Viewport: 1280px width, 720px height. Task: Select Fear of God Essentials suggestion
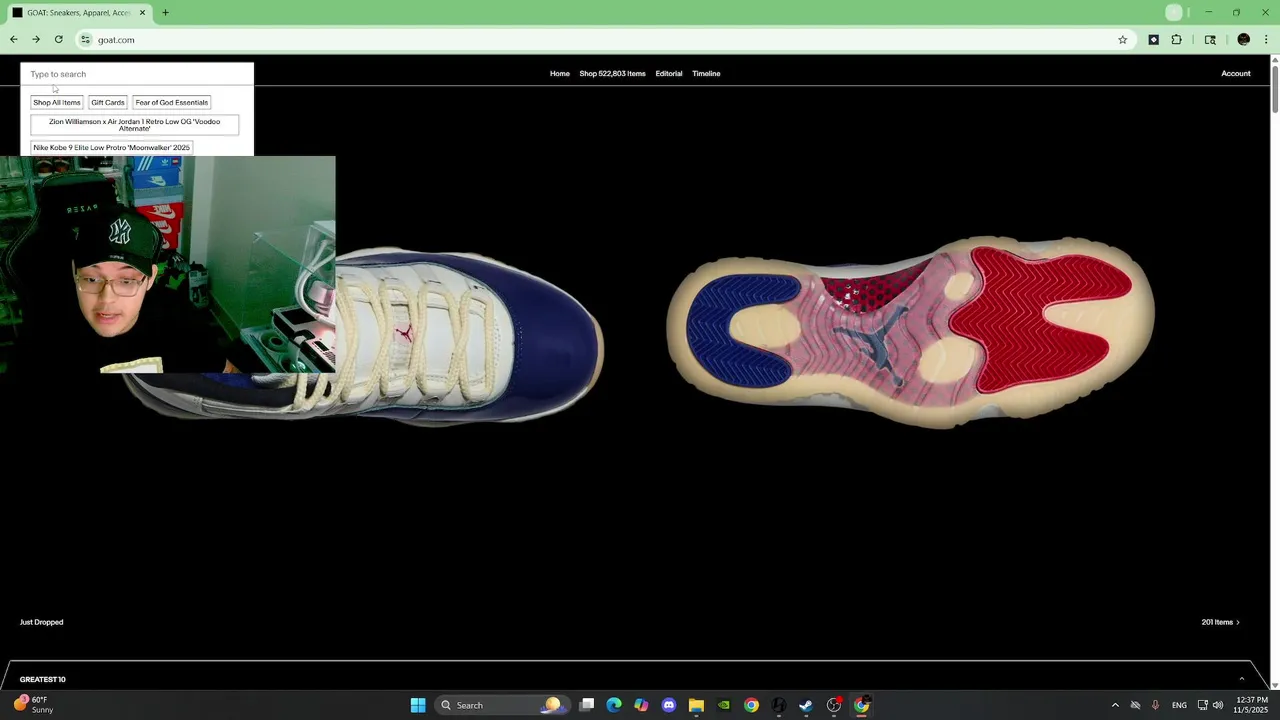[171, 102]
